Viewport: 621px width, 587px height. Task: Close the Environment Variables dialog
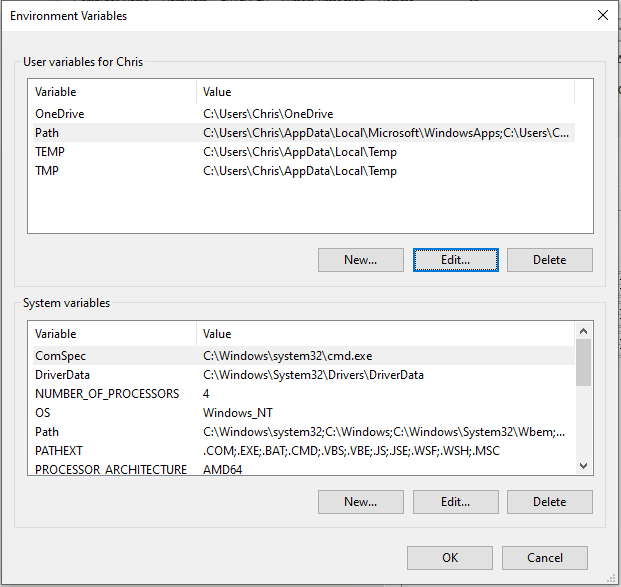pos(602,15)
